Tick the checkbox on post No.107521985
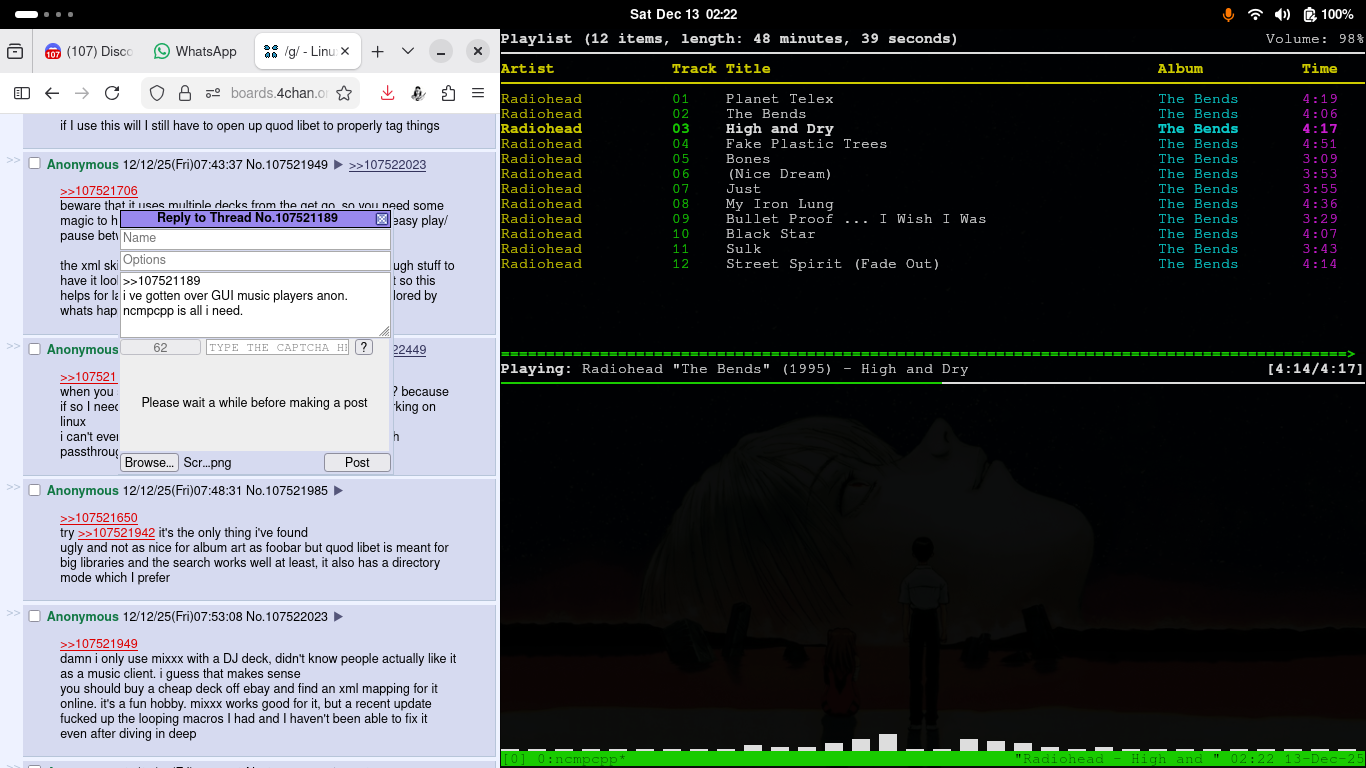The width and height of the screenshot is (1366, 768). (x=34, y=490)
